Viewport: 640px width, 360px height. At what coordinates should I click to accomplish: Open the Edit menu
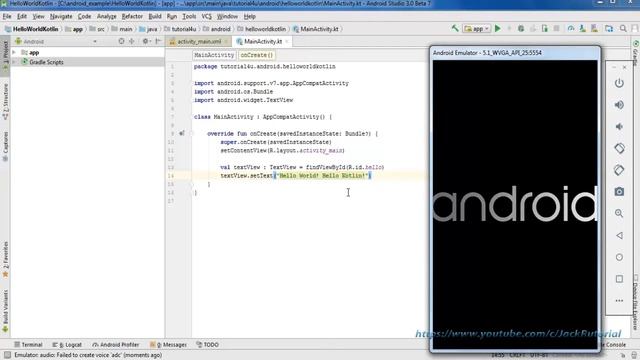coord(22,16)
